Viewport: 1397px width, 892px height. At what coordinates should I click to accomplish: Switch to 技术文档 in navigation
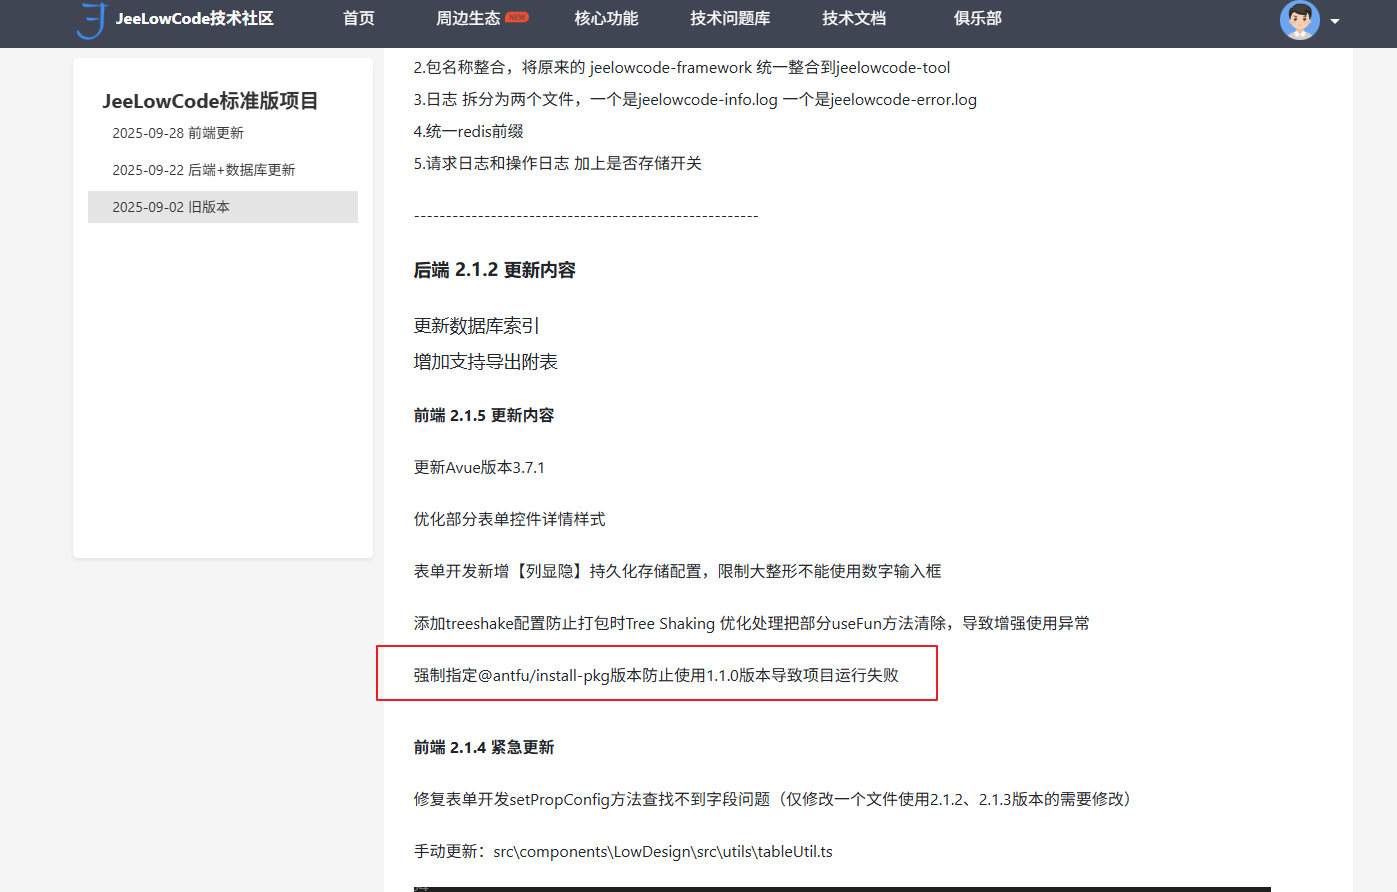tap(854, 19)
